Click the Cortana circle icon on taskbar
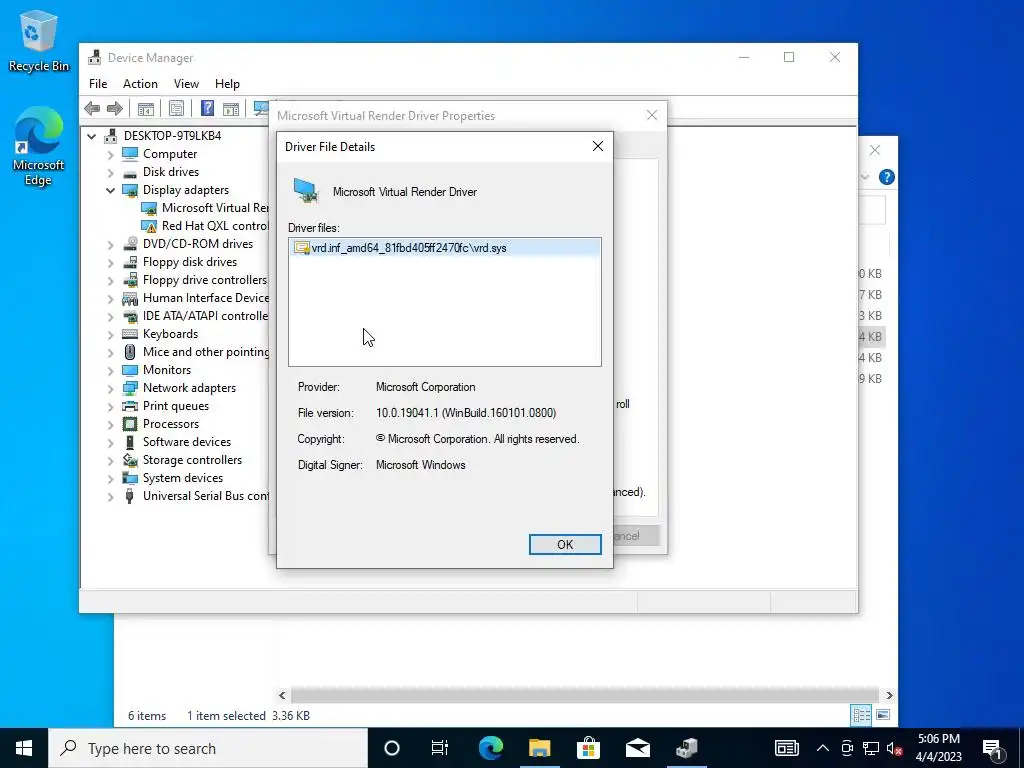The image size is (1024, 768). point(391,748)
